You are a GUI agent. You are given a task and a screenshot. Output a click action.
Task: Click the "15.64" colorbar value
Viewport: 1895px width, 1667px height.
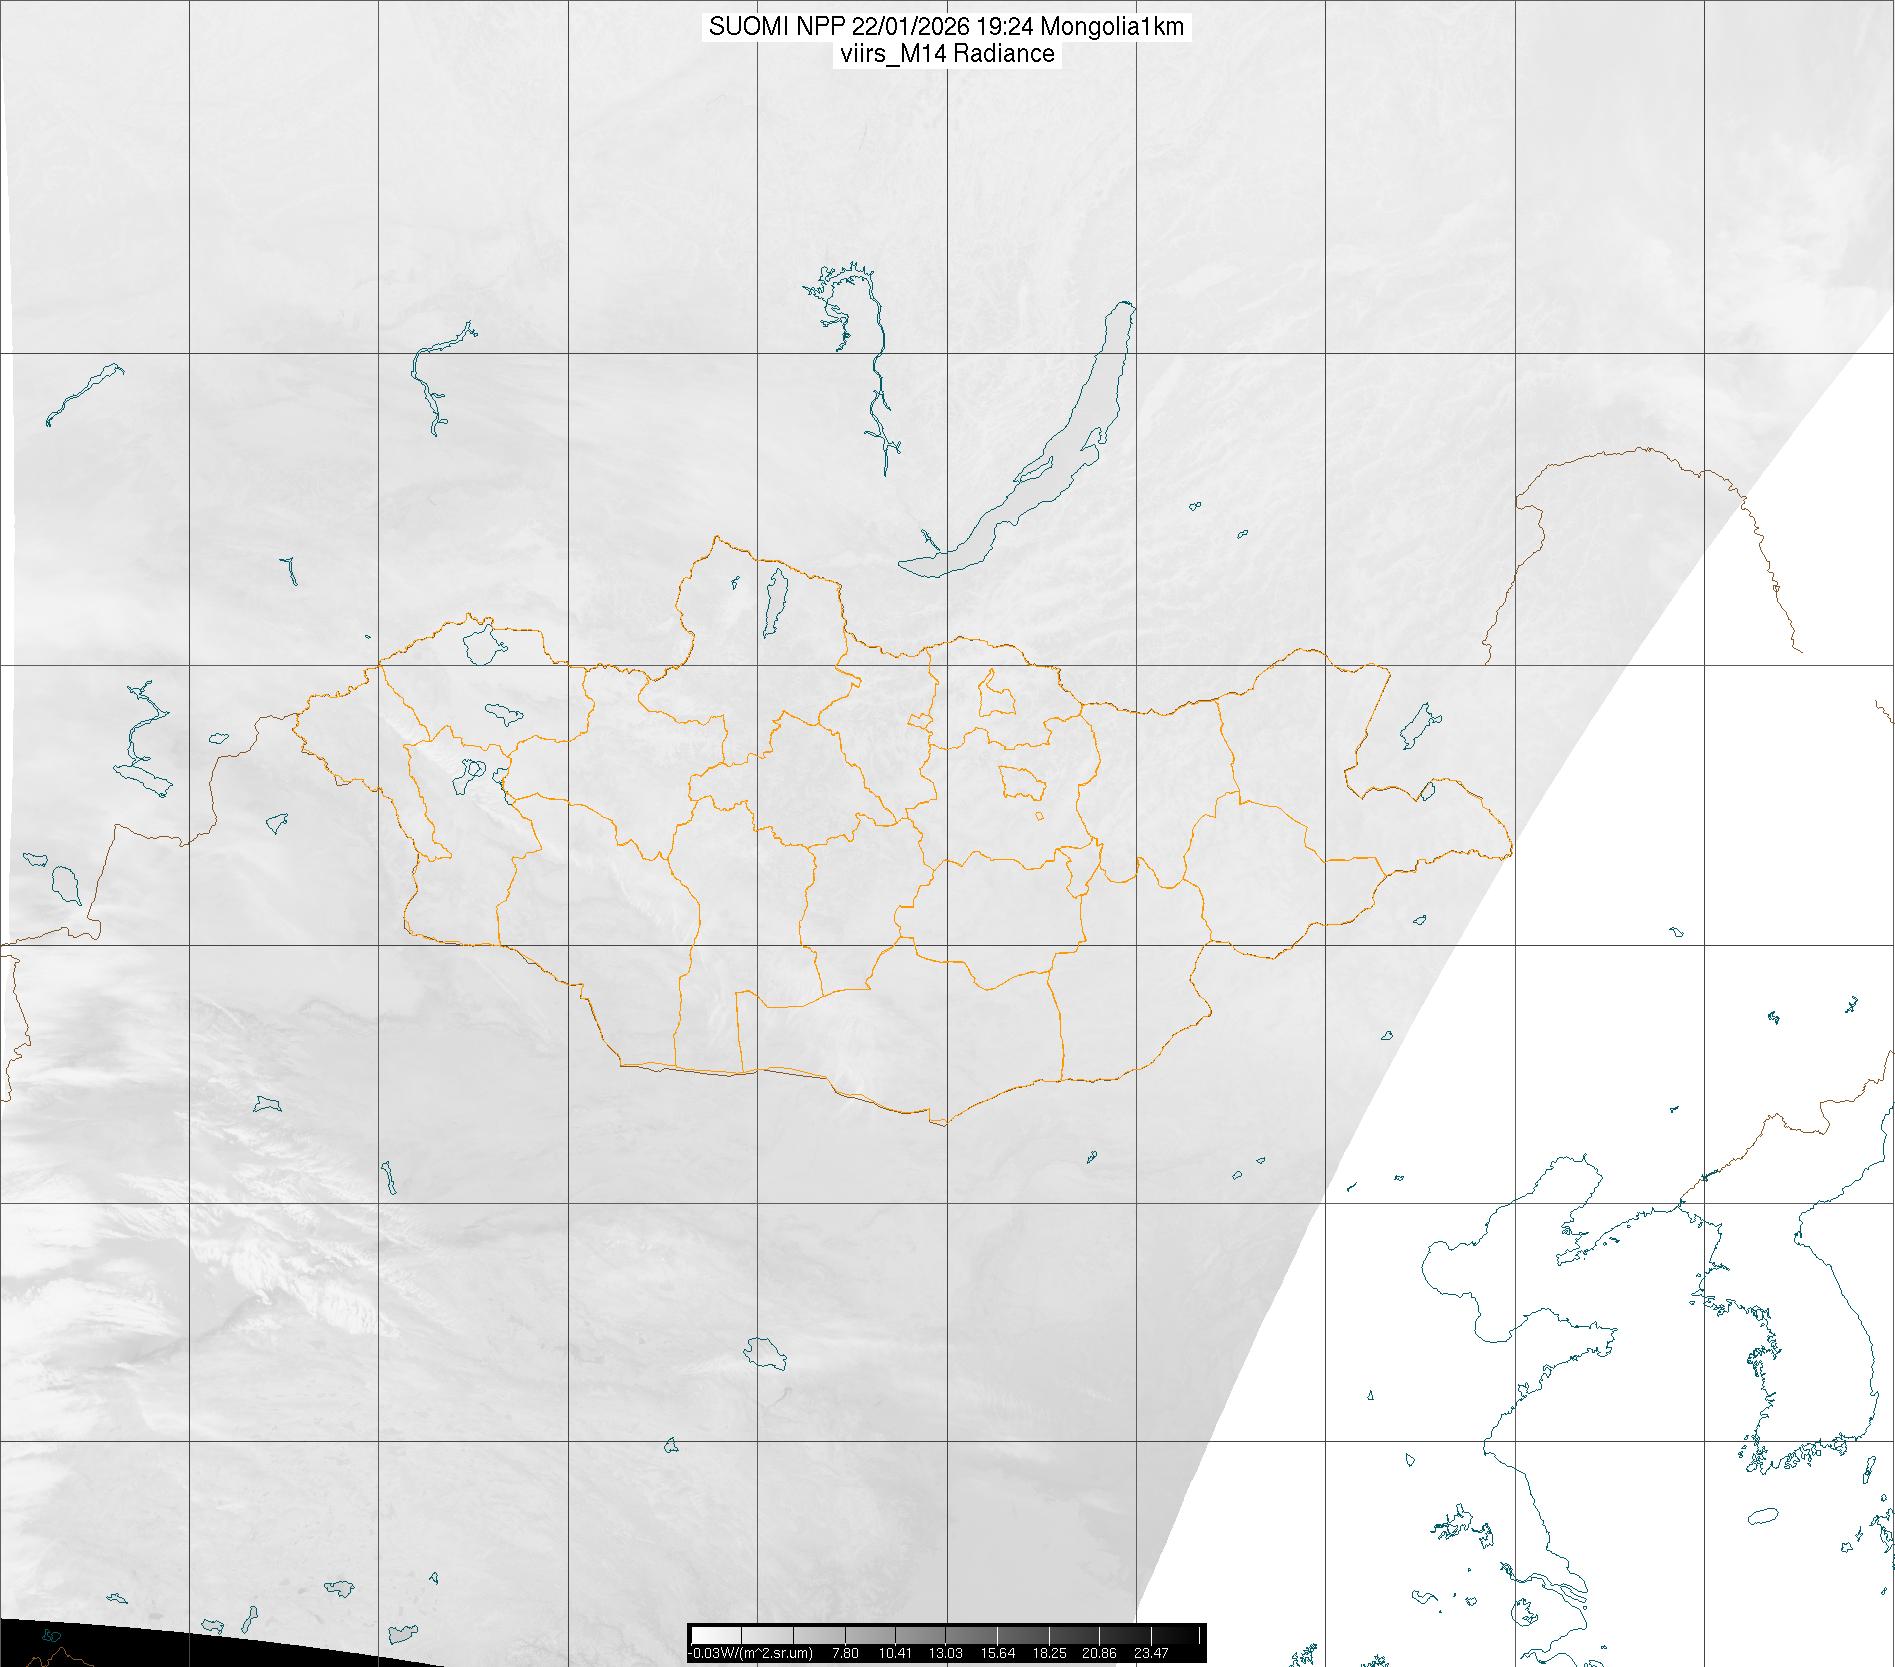pyautogui.click(x=998, y=1653)
